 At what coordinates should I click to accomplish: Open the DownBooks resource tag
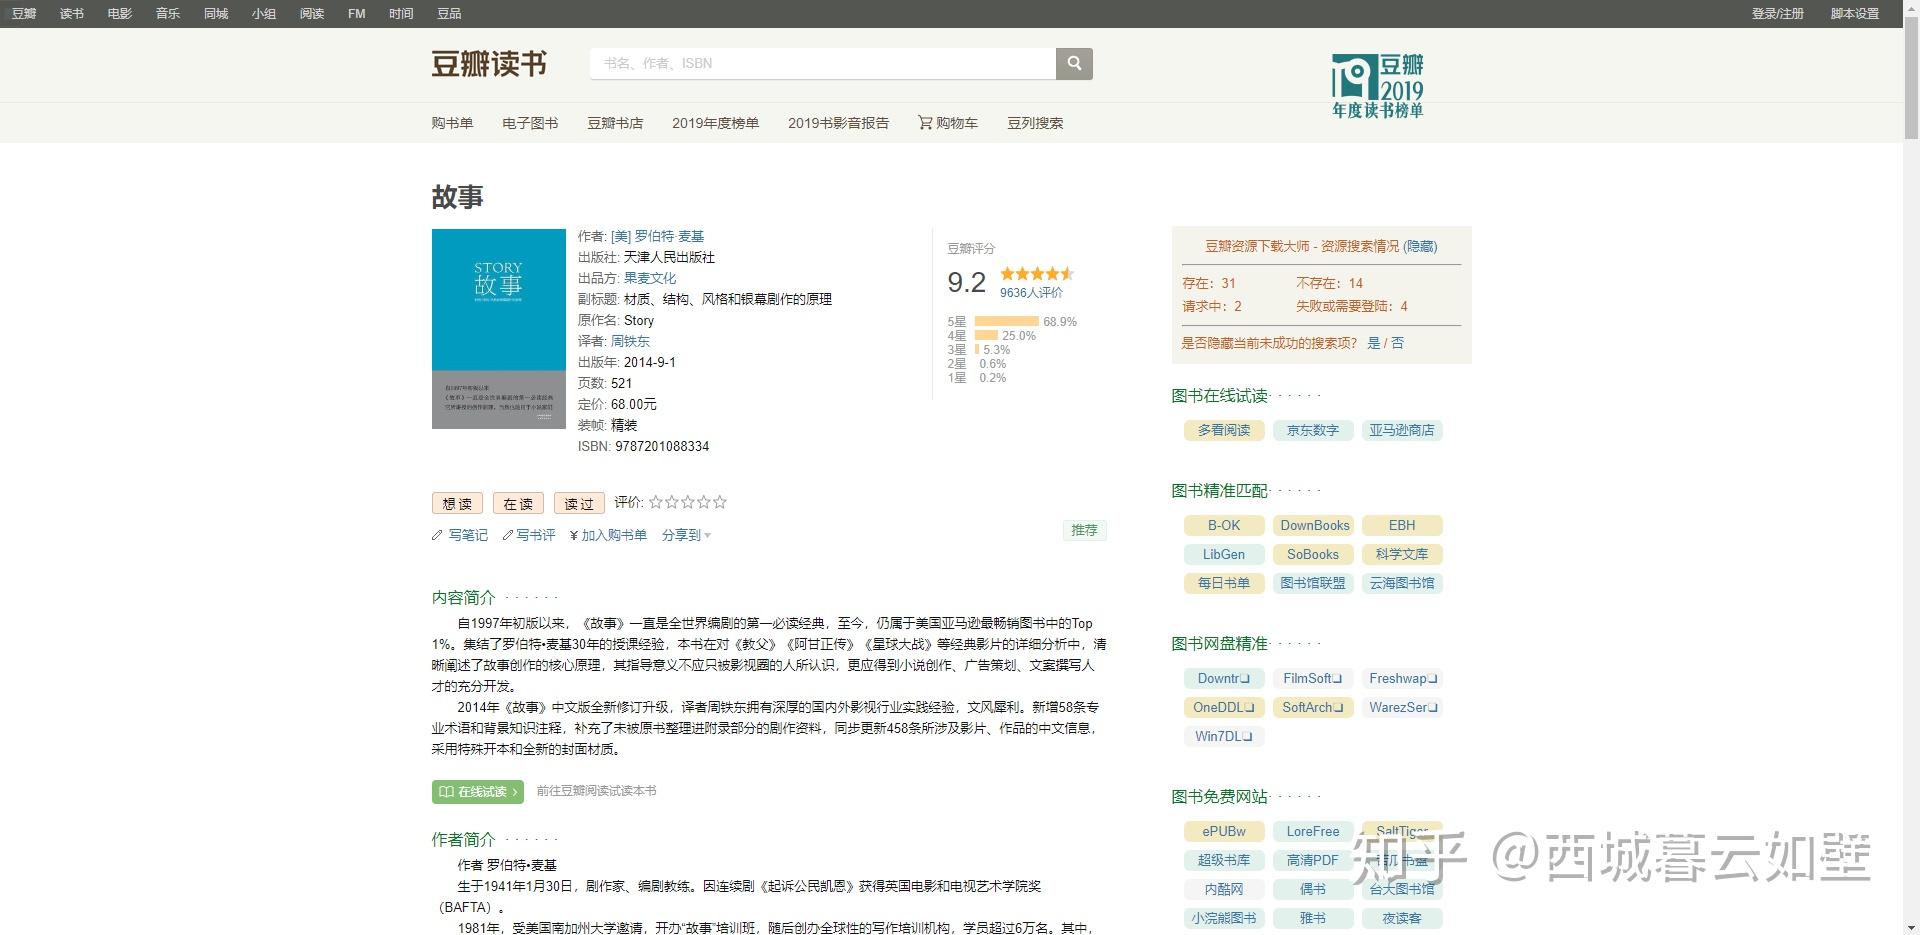pyautogui.click(x=1313, y=525)
